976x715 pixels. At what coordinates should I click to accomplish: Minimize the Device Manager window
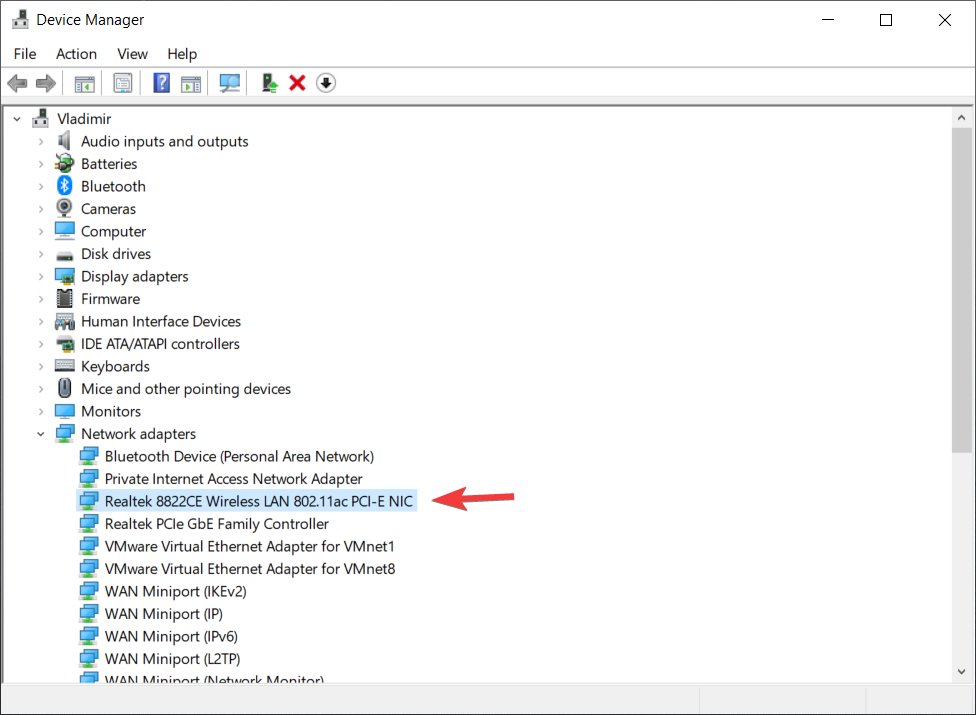(x=828, y=20)
